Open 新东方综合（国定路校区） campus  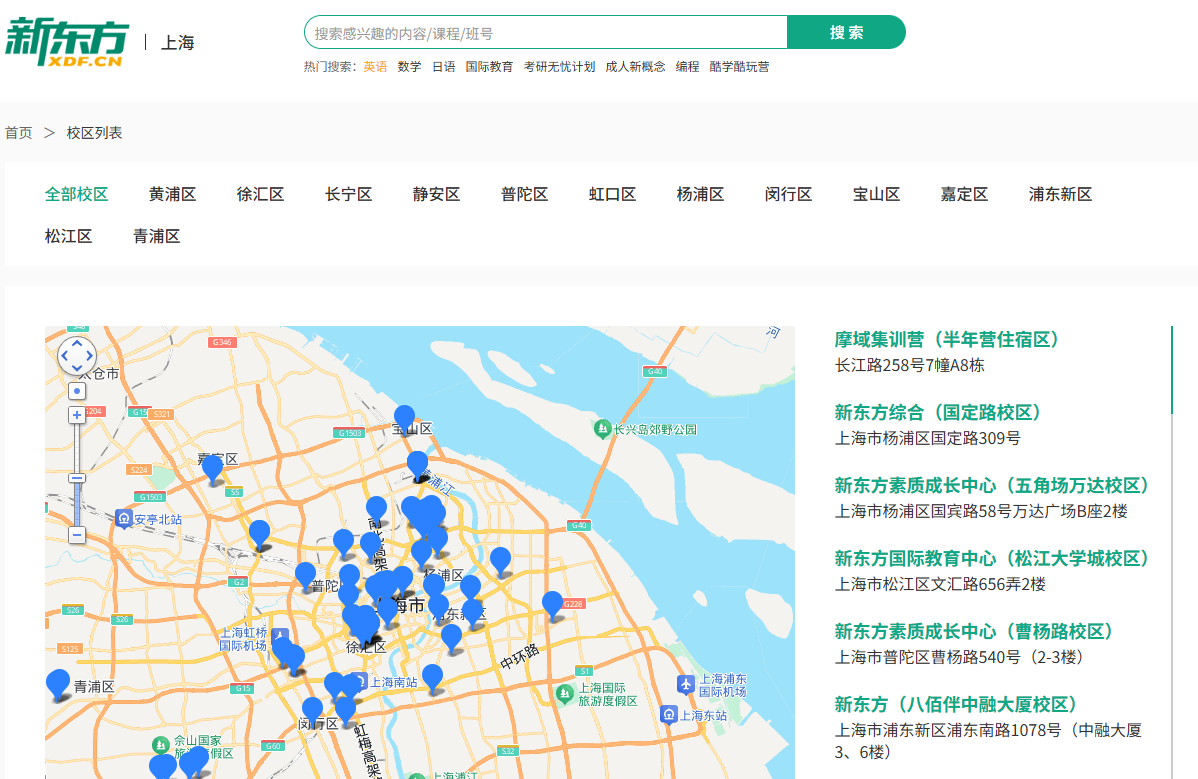click(938, 412)
